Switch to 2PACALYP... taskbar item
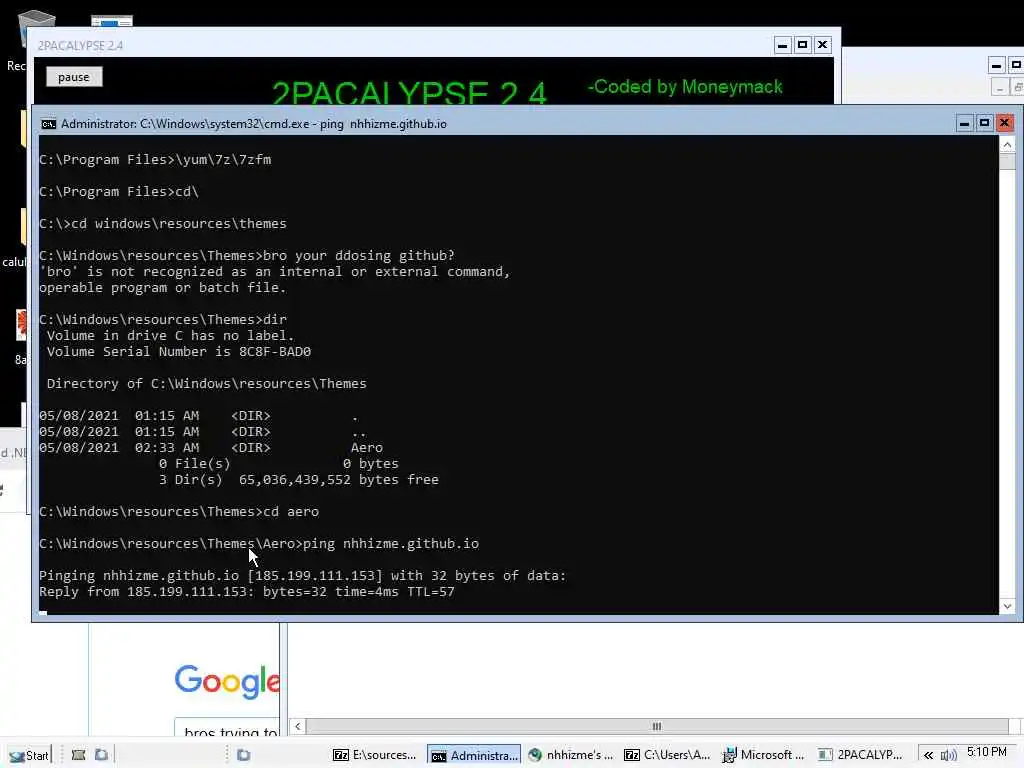 [861, 755]
